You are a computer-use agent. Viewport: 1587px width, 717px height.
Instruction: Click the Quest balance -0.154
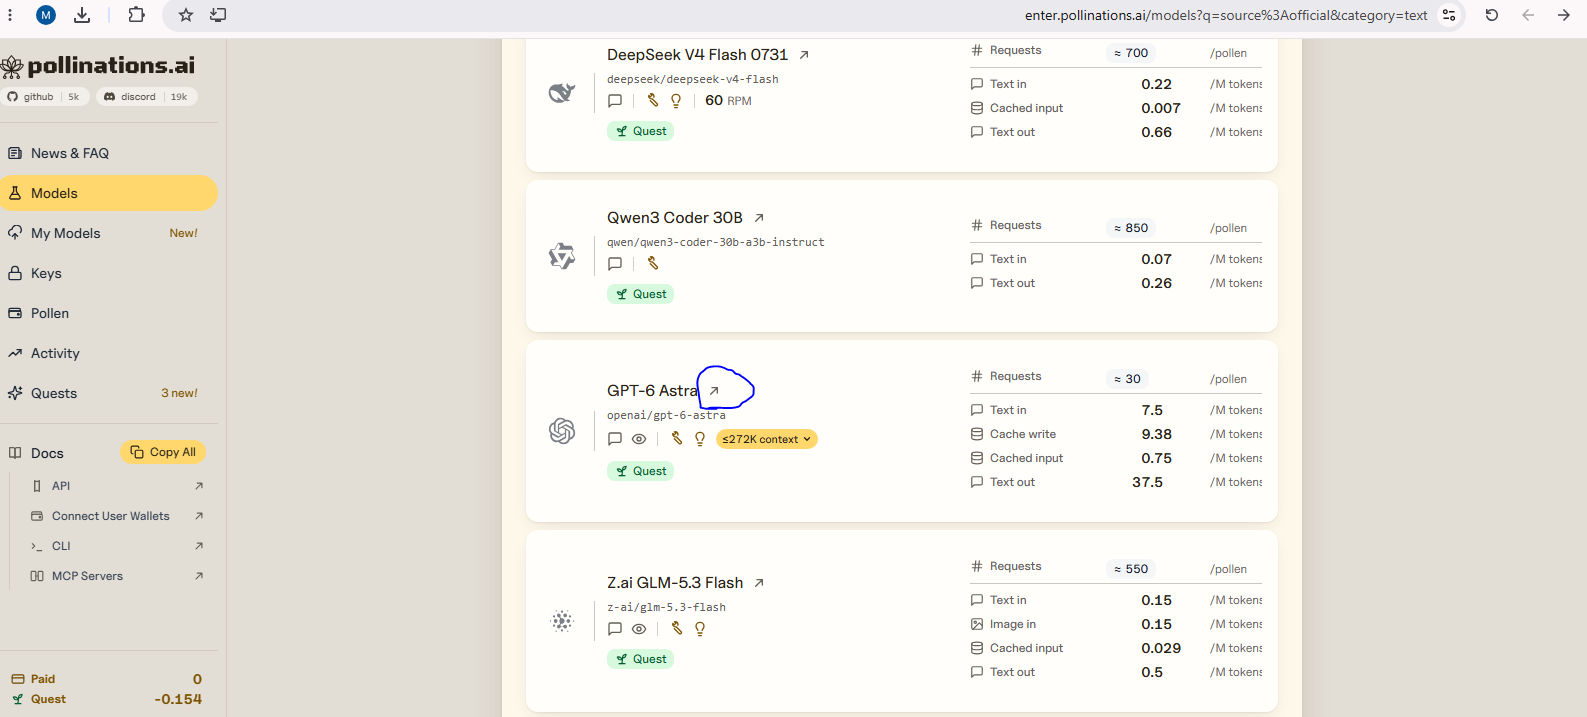click(178, 699)
